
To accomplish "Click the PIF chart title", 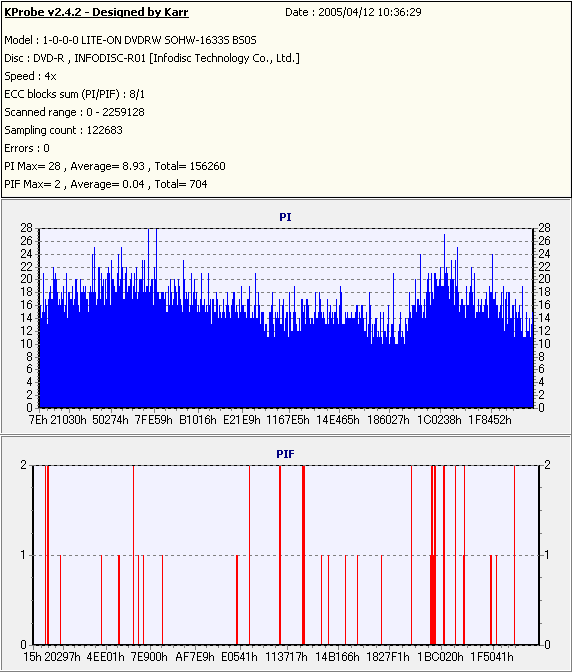I will (285, 454).
